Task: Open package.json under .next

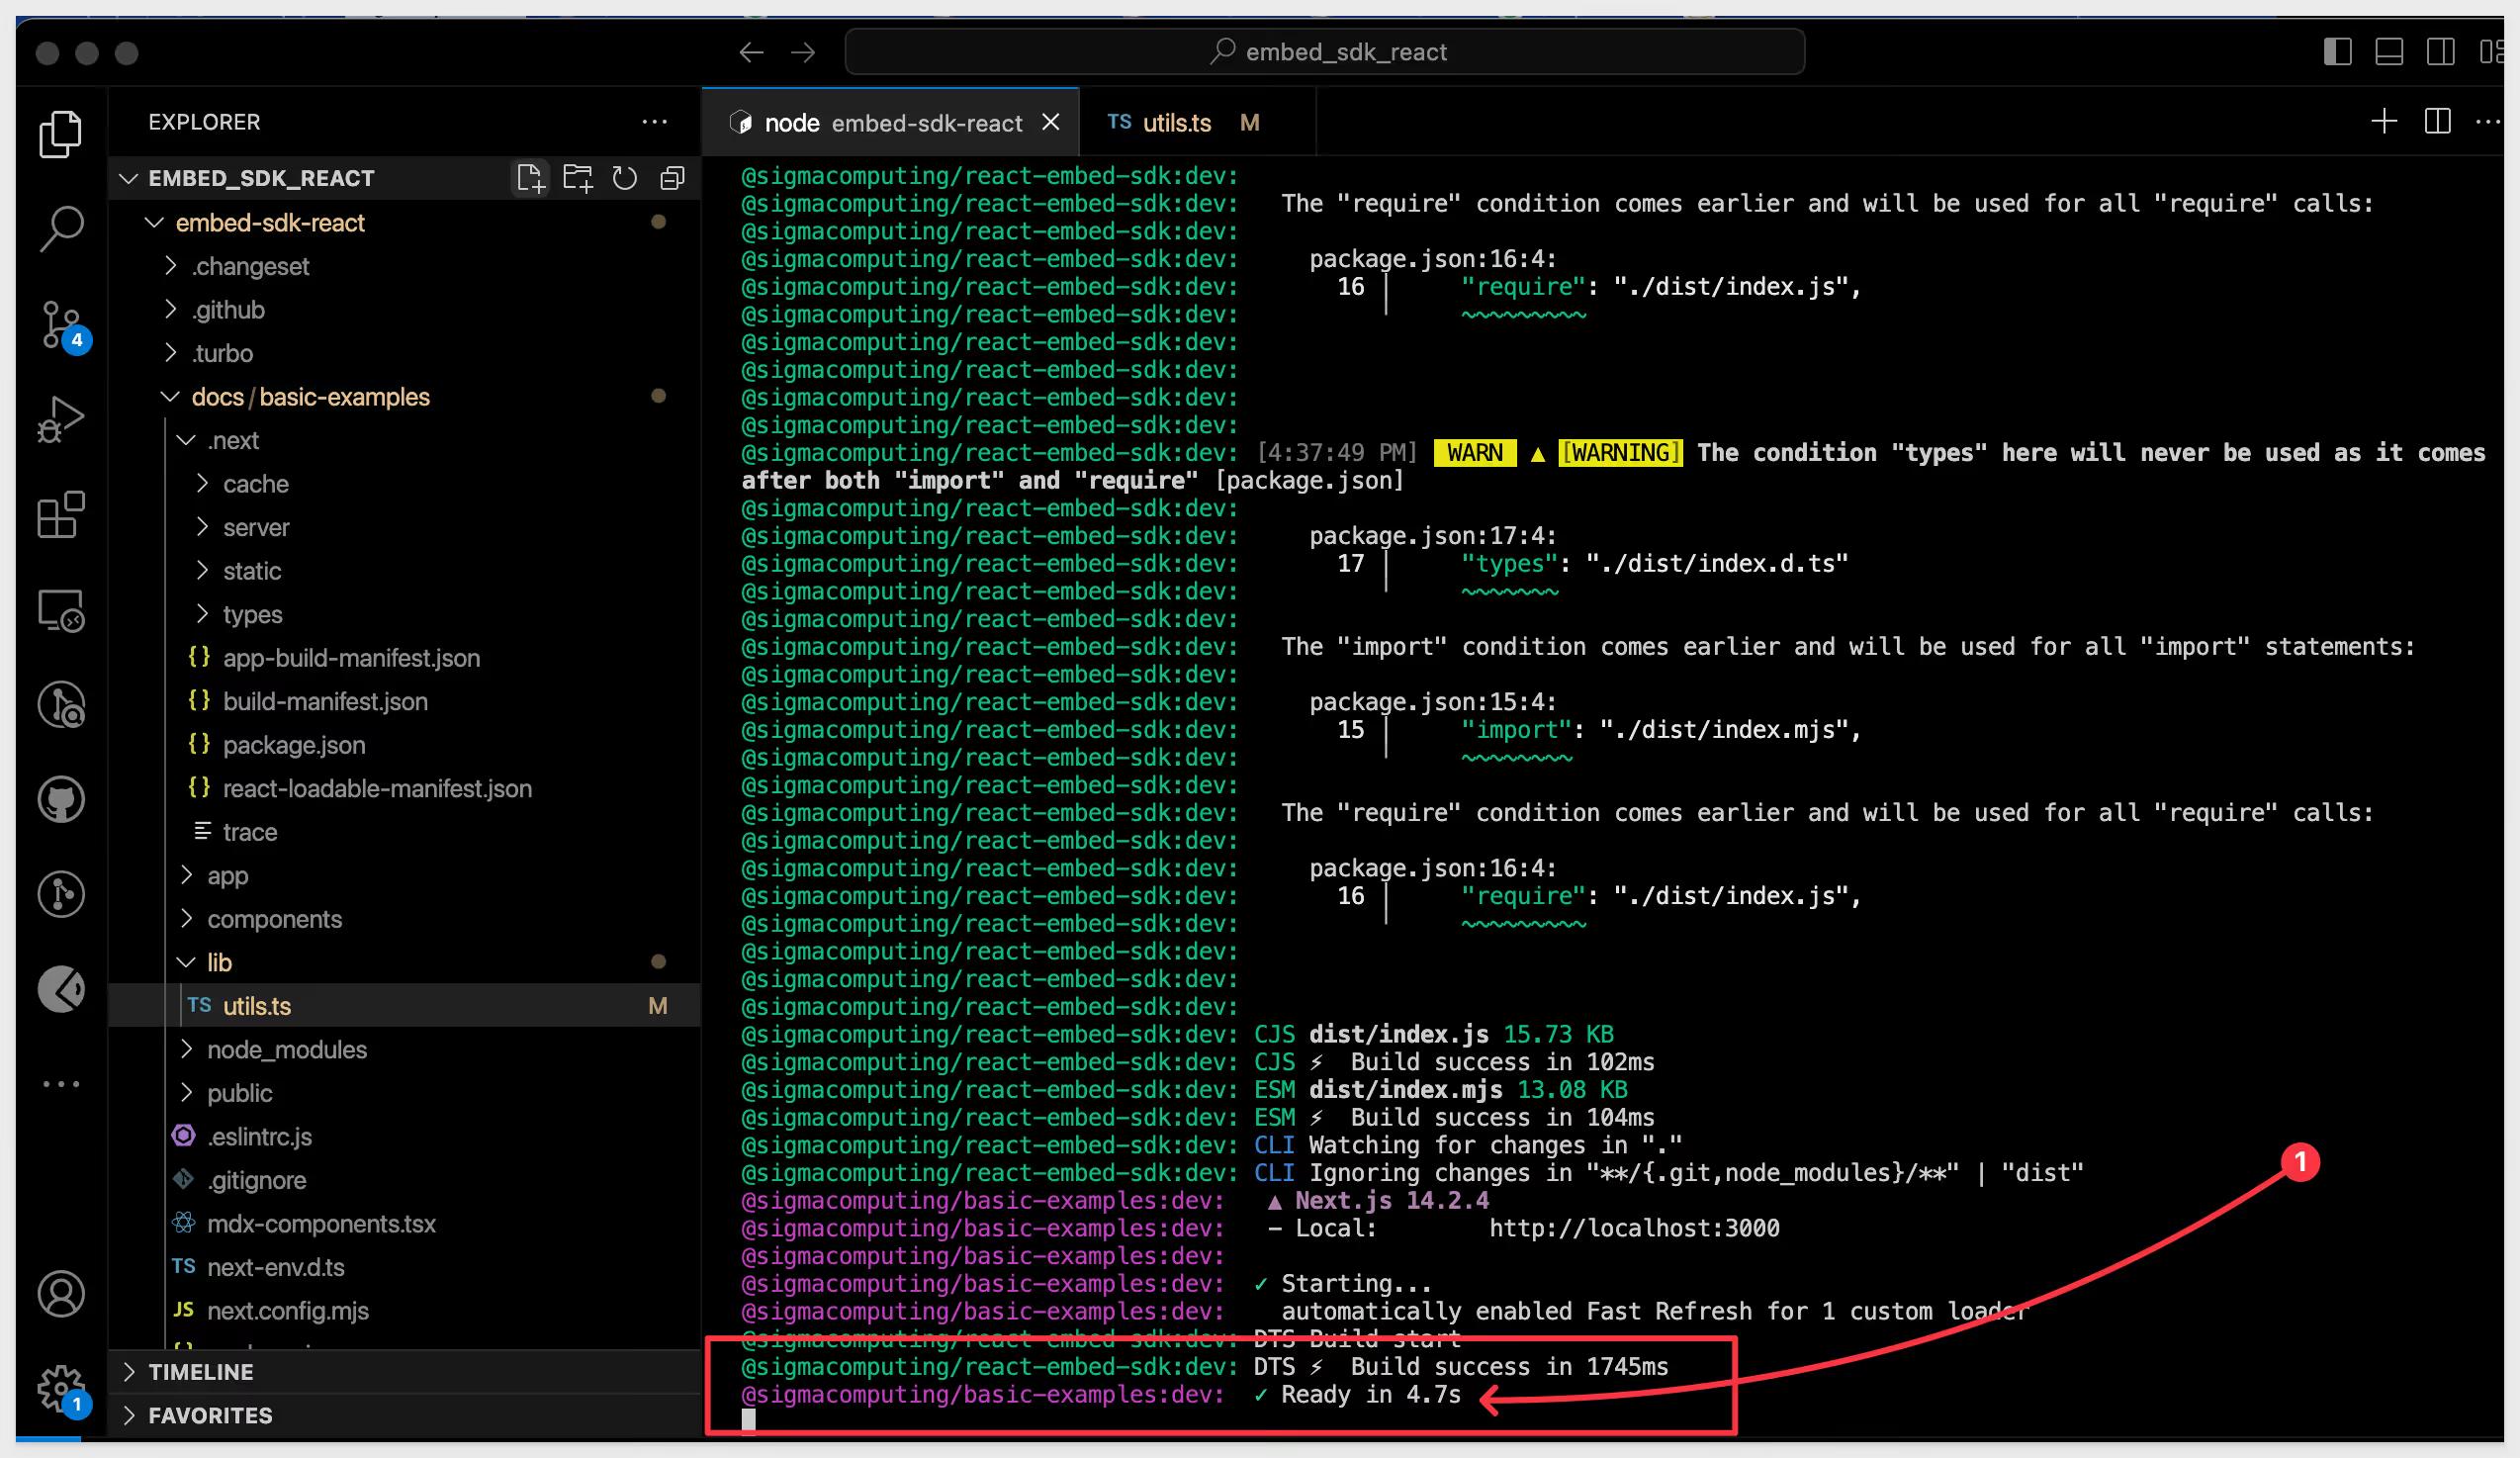Action: point(404,745)
